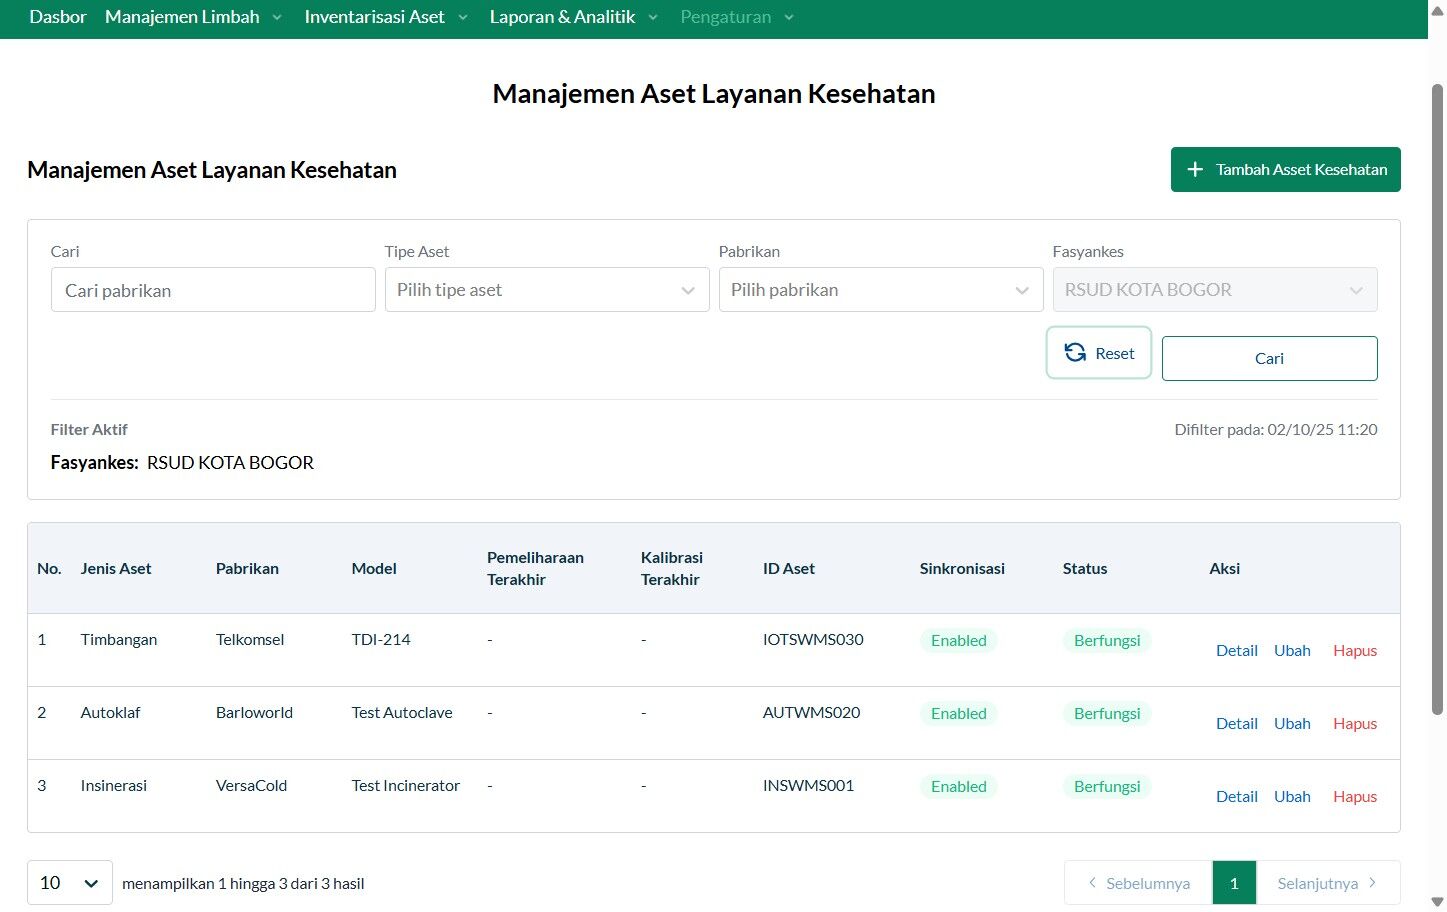Click the vertical page scrollbar
Viewport: 1447px width, 912px height.
[1437, 400]
